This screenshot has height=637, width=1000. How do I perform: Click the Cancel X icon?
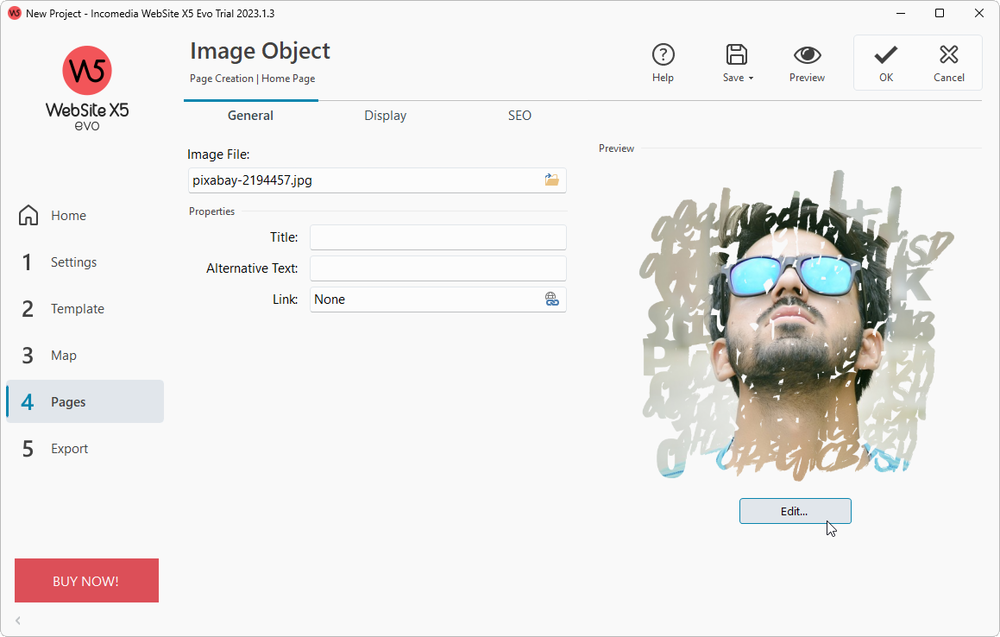coord(949,55)
